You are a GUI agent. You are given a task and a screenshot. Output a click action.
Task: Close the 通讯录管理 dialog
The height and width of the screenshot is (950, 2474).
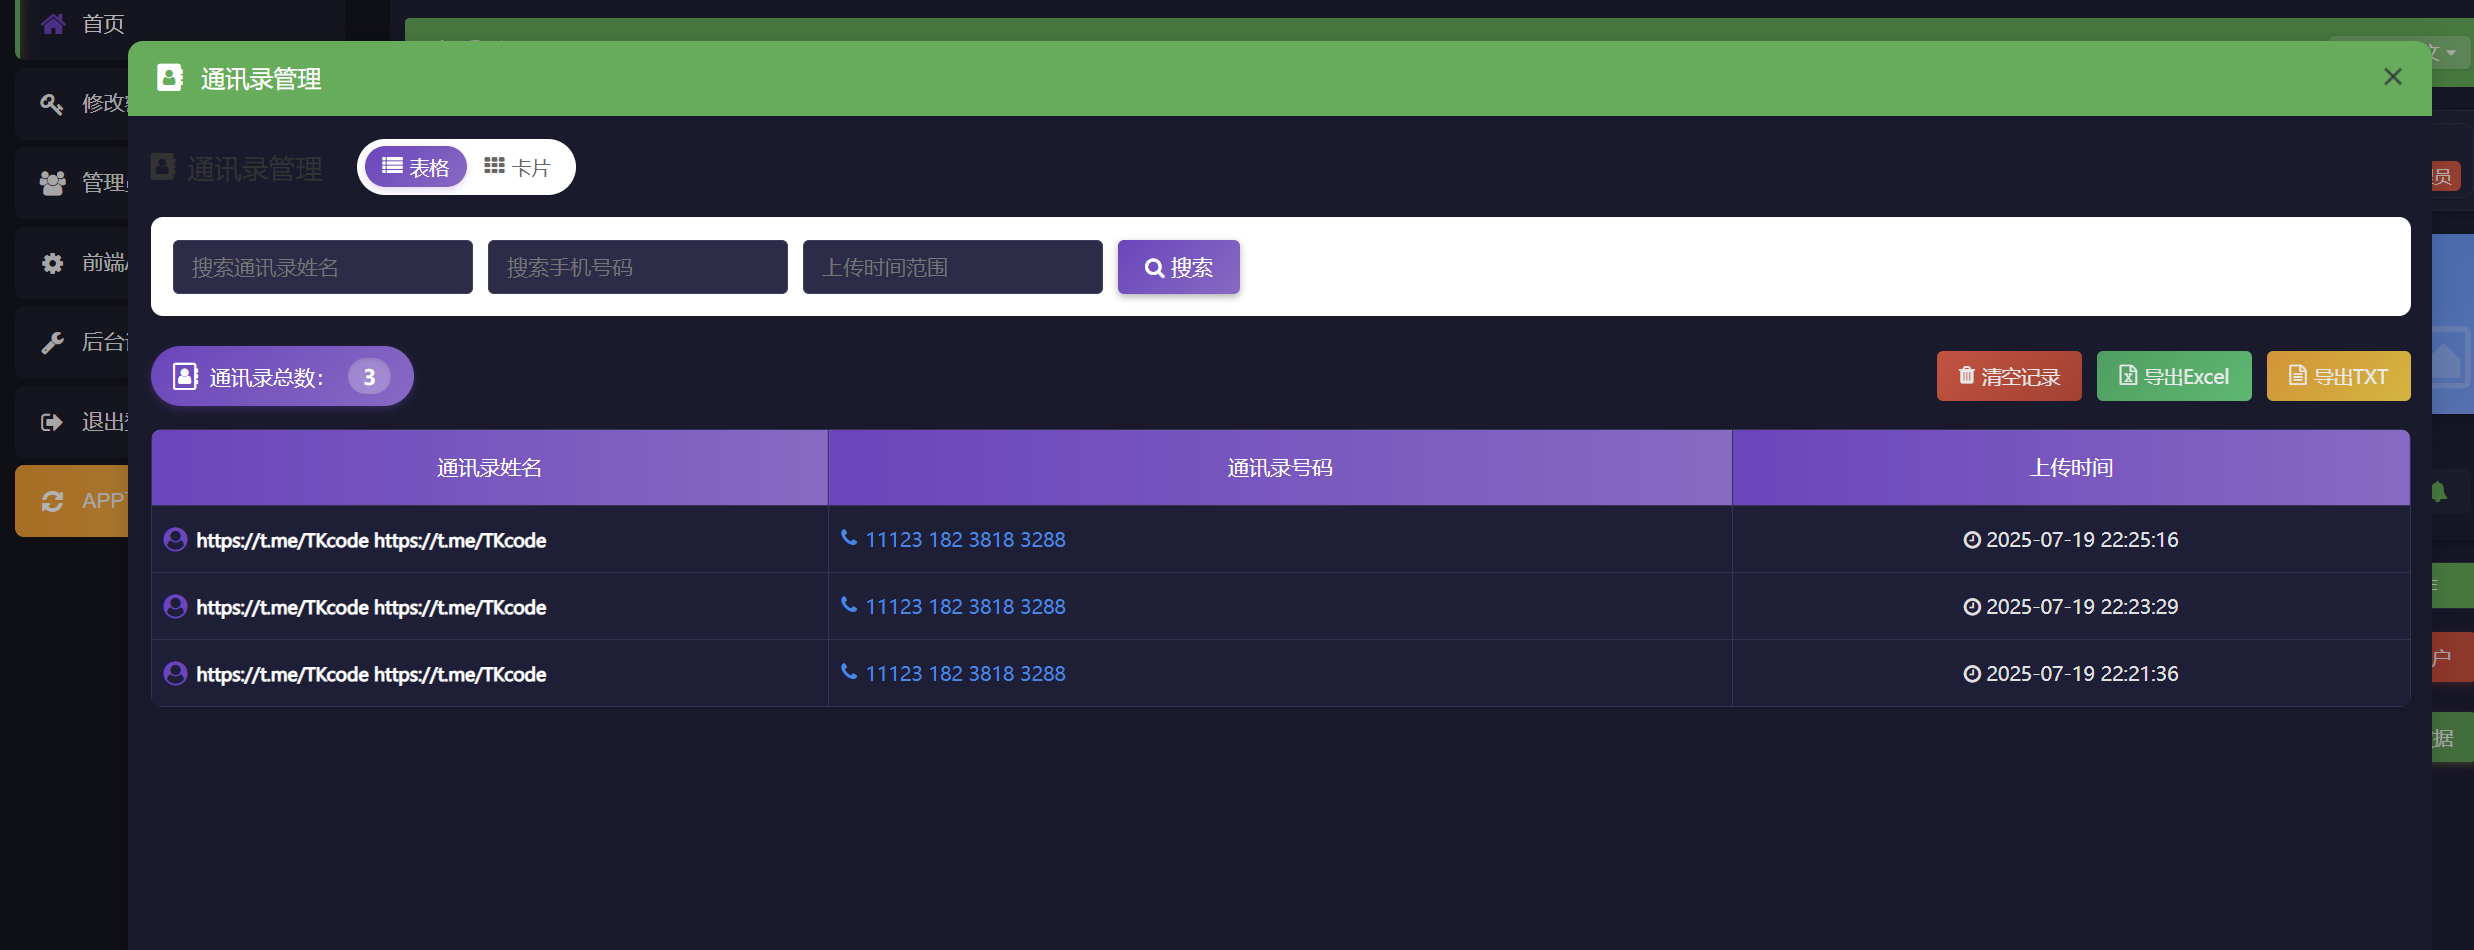click(x=2392, y=77)
